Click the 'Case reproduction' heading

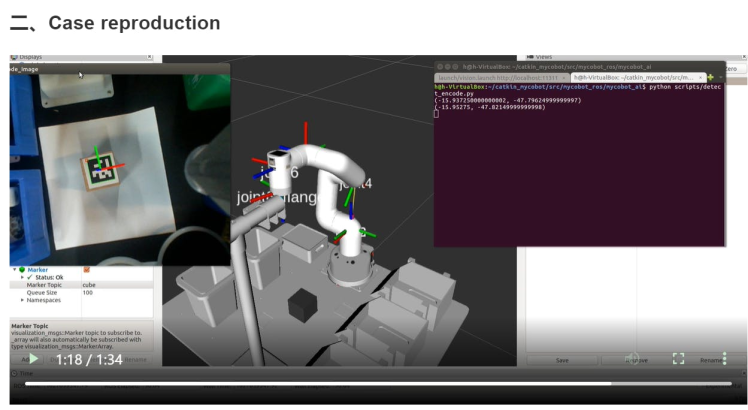pos(134,23)
